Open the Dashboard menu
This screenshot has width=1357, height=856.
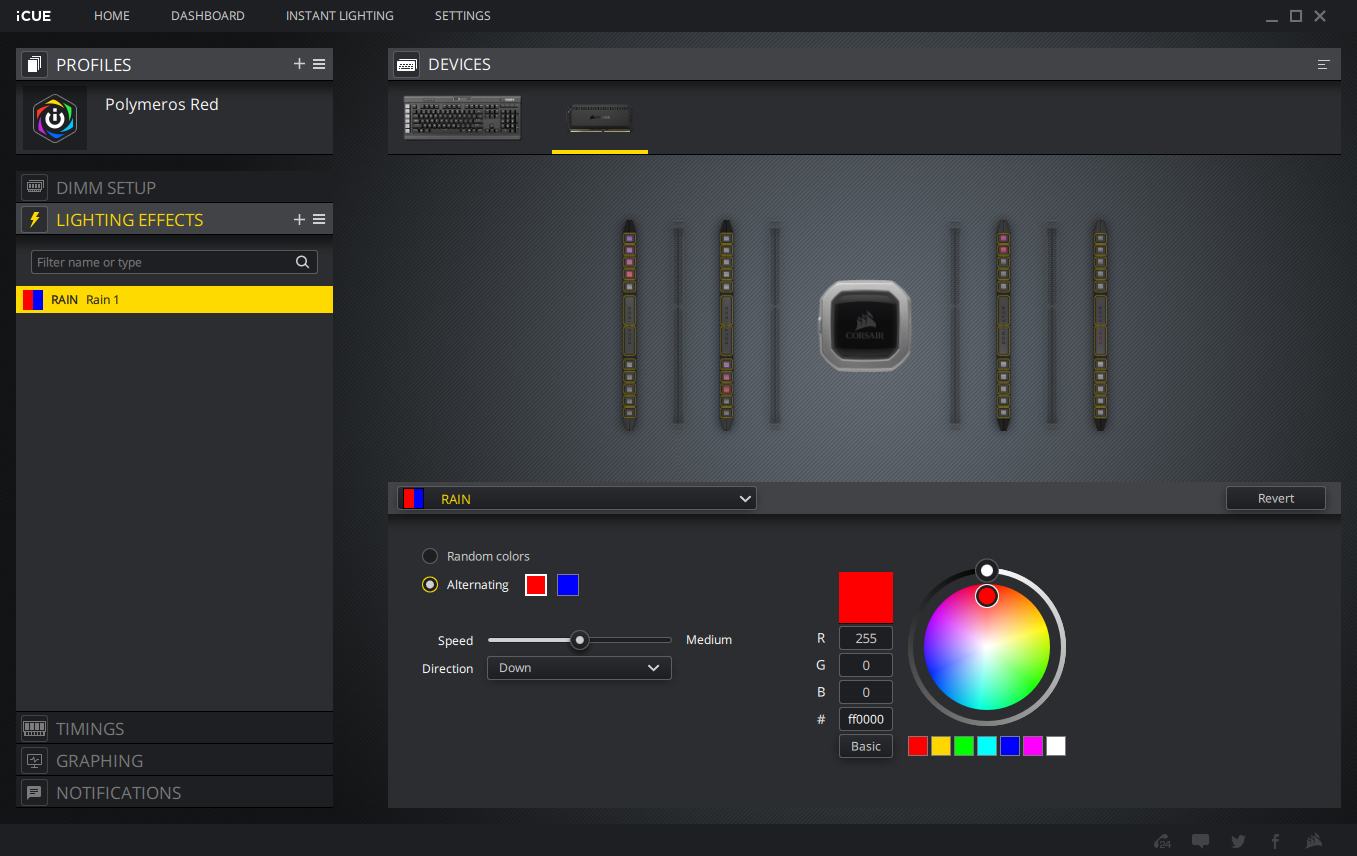[x=208, y=16]
